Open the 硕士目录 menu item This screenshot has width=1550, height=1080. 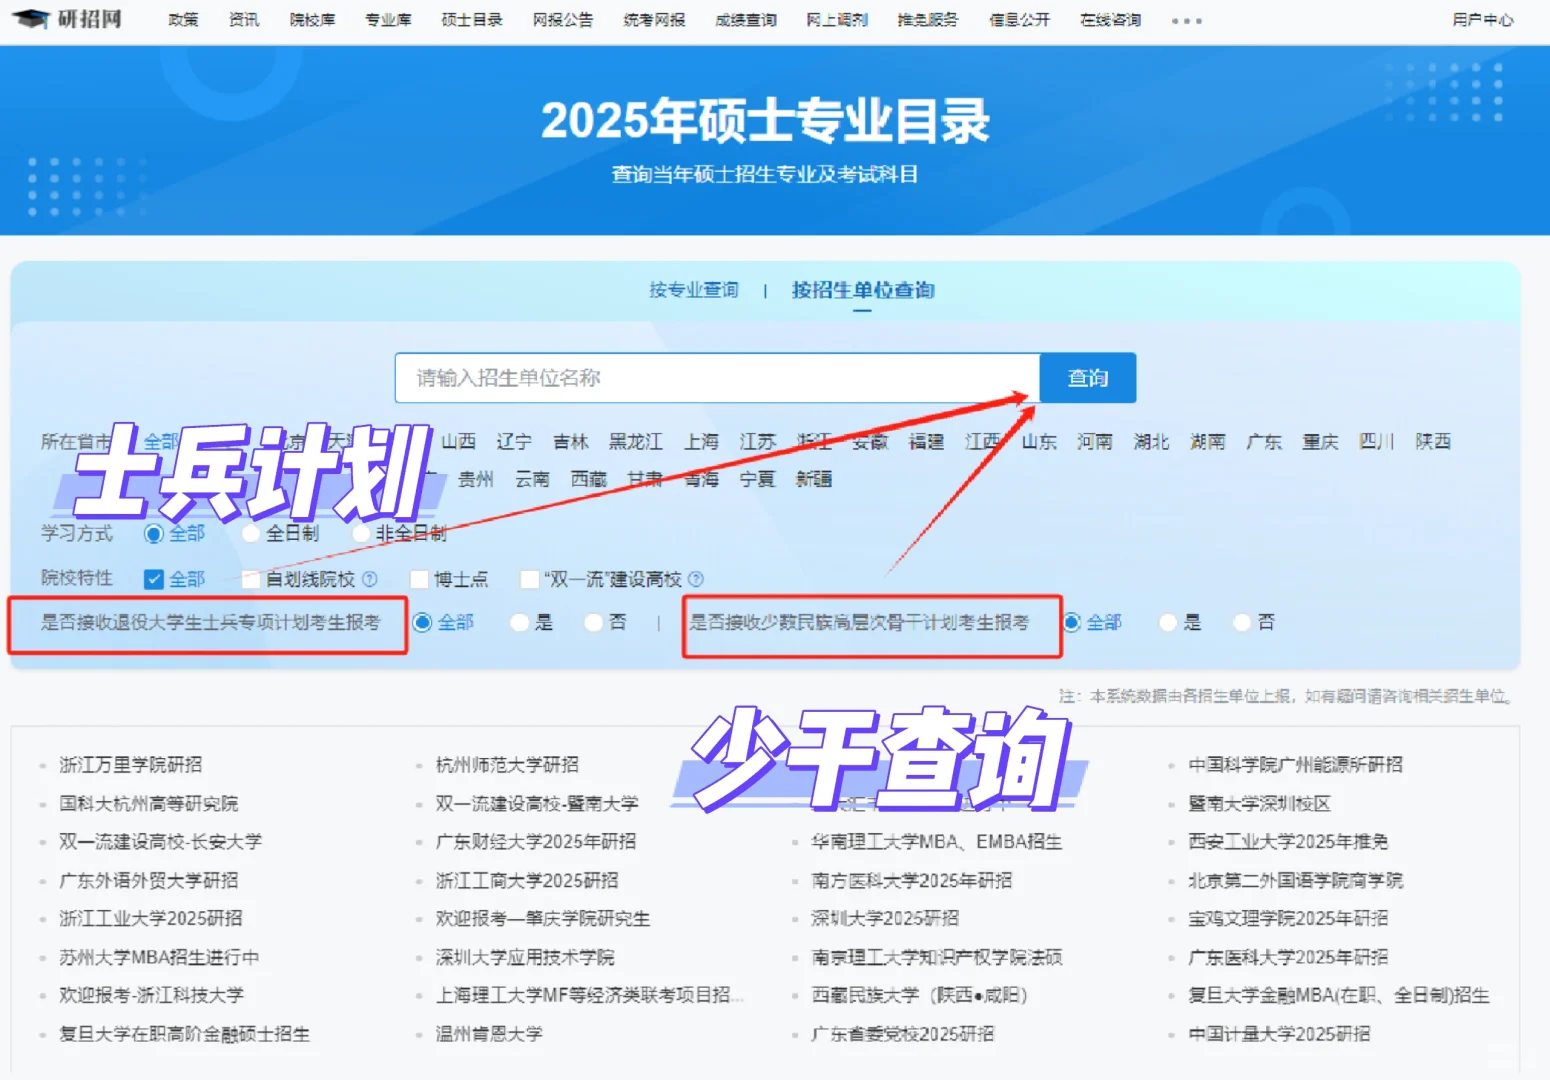coord(470,18)
